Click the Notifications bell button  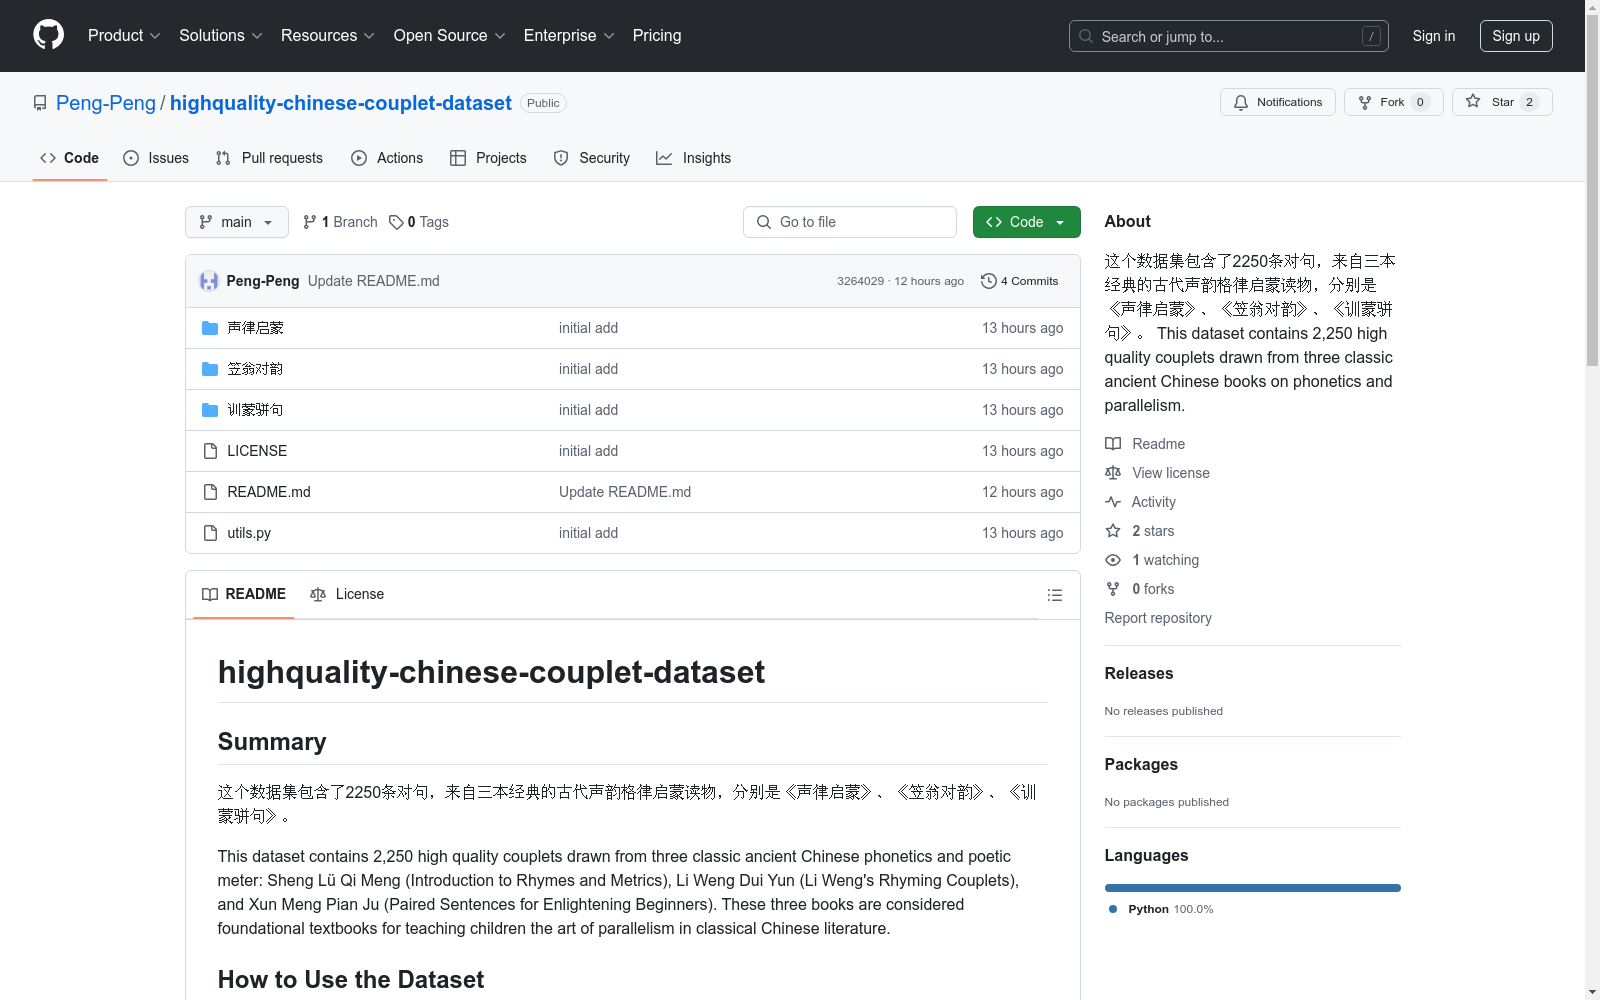coord(1277,102)
